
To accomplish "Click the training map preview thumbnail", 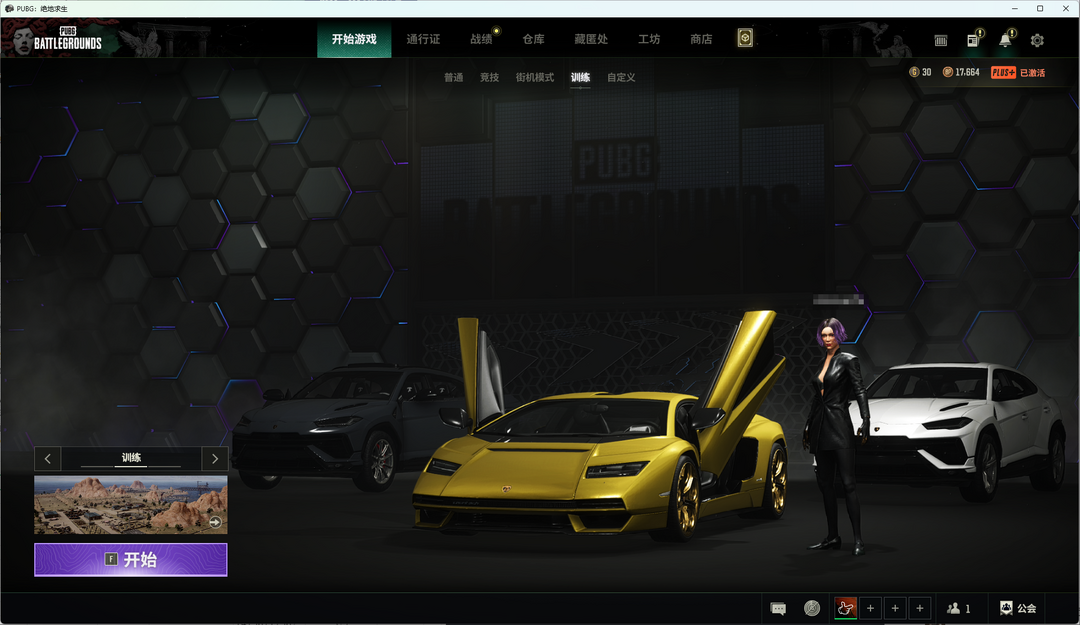I will pos(130,505).
